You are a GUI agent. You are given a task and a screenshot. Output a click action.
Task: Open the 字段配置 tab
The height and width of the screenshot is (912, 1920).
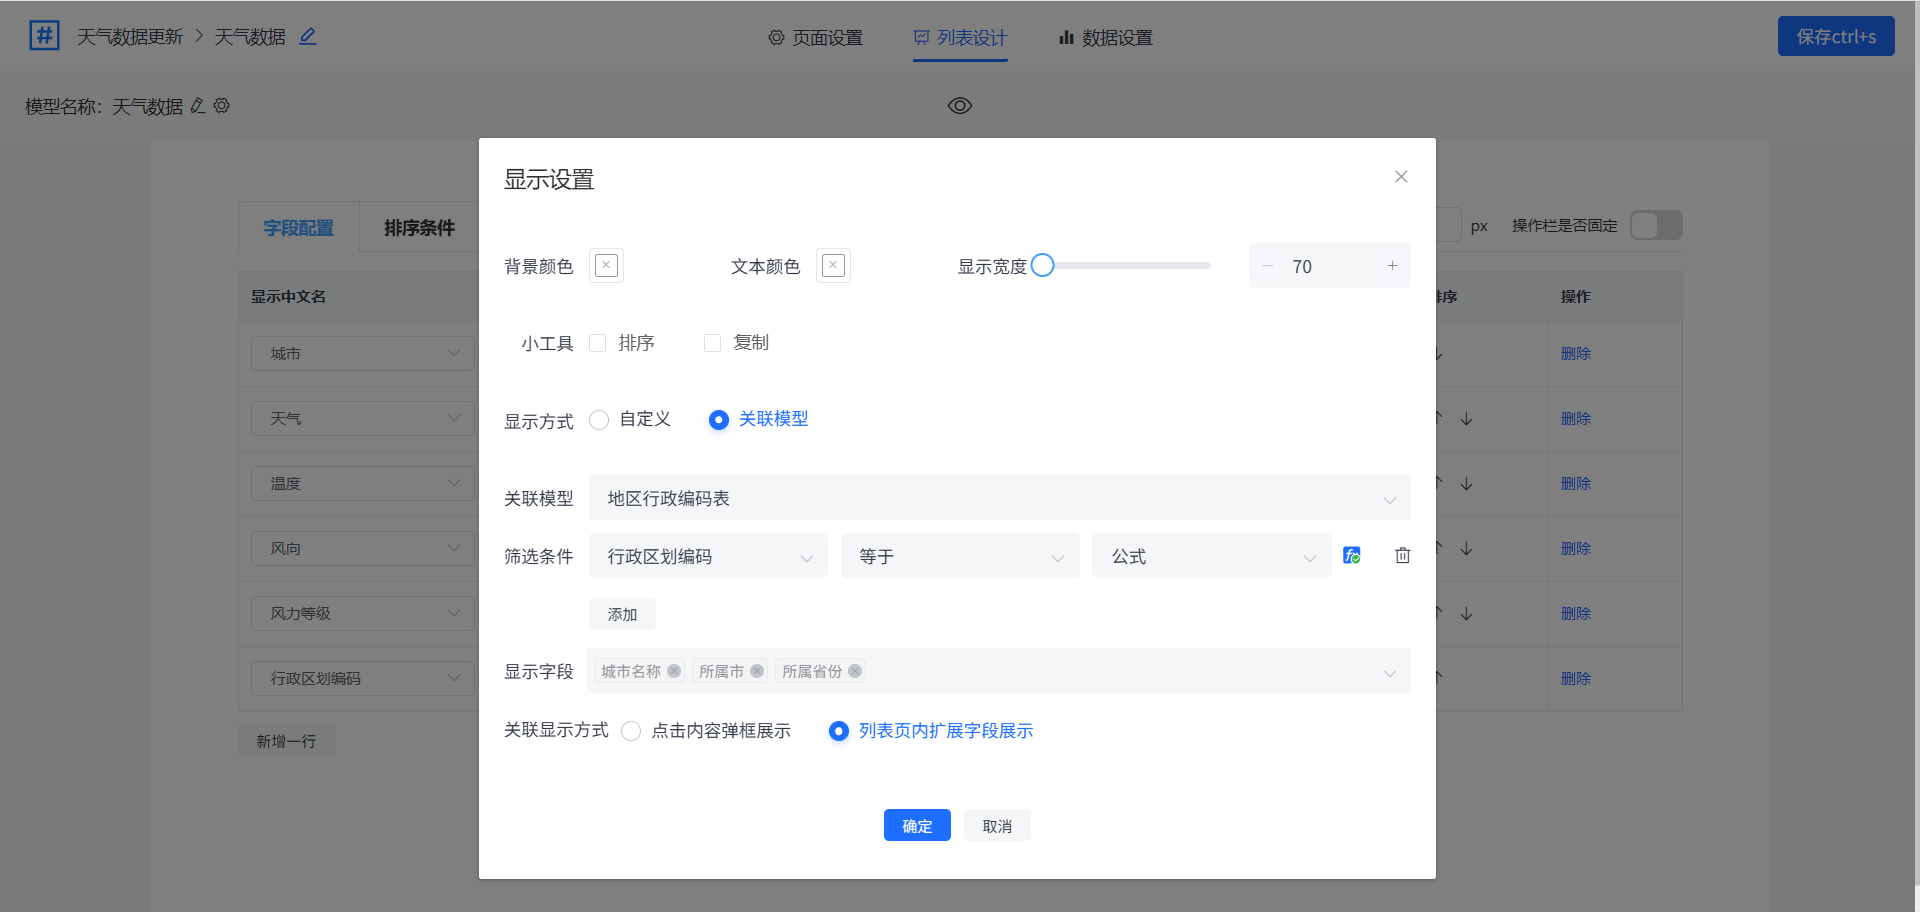coord(298,228)
